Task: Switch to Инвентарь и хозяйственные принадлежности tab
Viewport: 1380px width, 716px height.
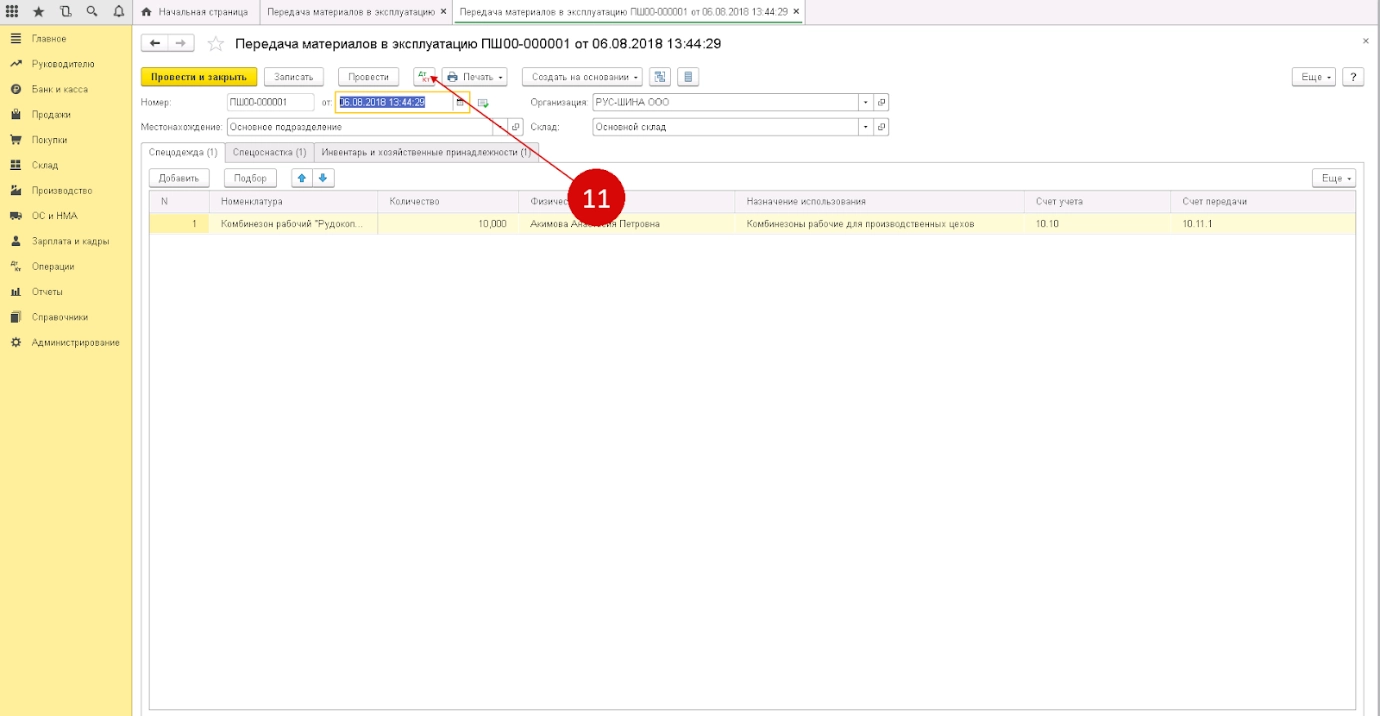Action: pyautogui.click(x=426, y=152)
